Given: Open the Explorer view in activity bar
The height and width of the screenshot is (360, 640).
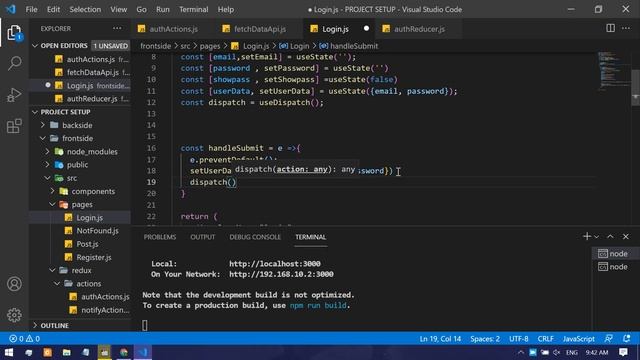Looking at the screenshot, I should pos(14,33).
